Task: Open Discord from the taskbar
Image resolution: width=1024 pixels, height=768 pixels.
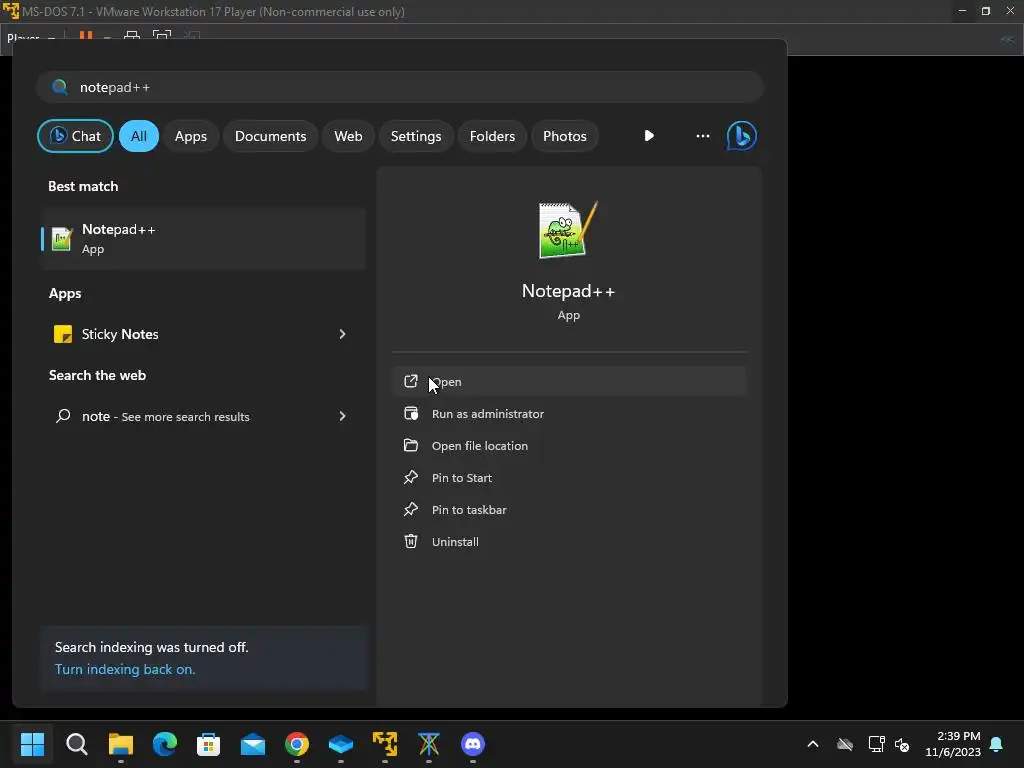Action: (473, 744)
